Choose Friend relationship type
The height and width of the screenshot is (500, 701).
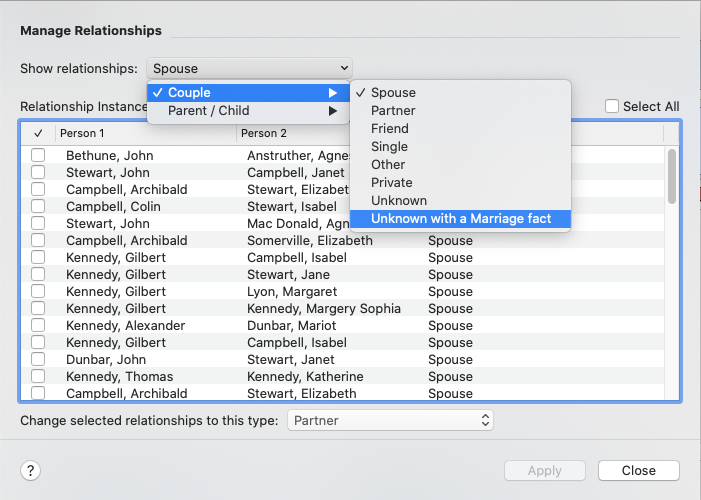pos(390,129)
